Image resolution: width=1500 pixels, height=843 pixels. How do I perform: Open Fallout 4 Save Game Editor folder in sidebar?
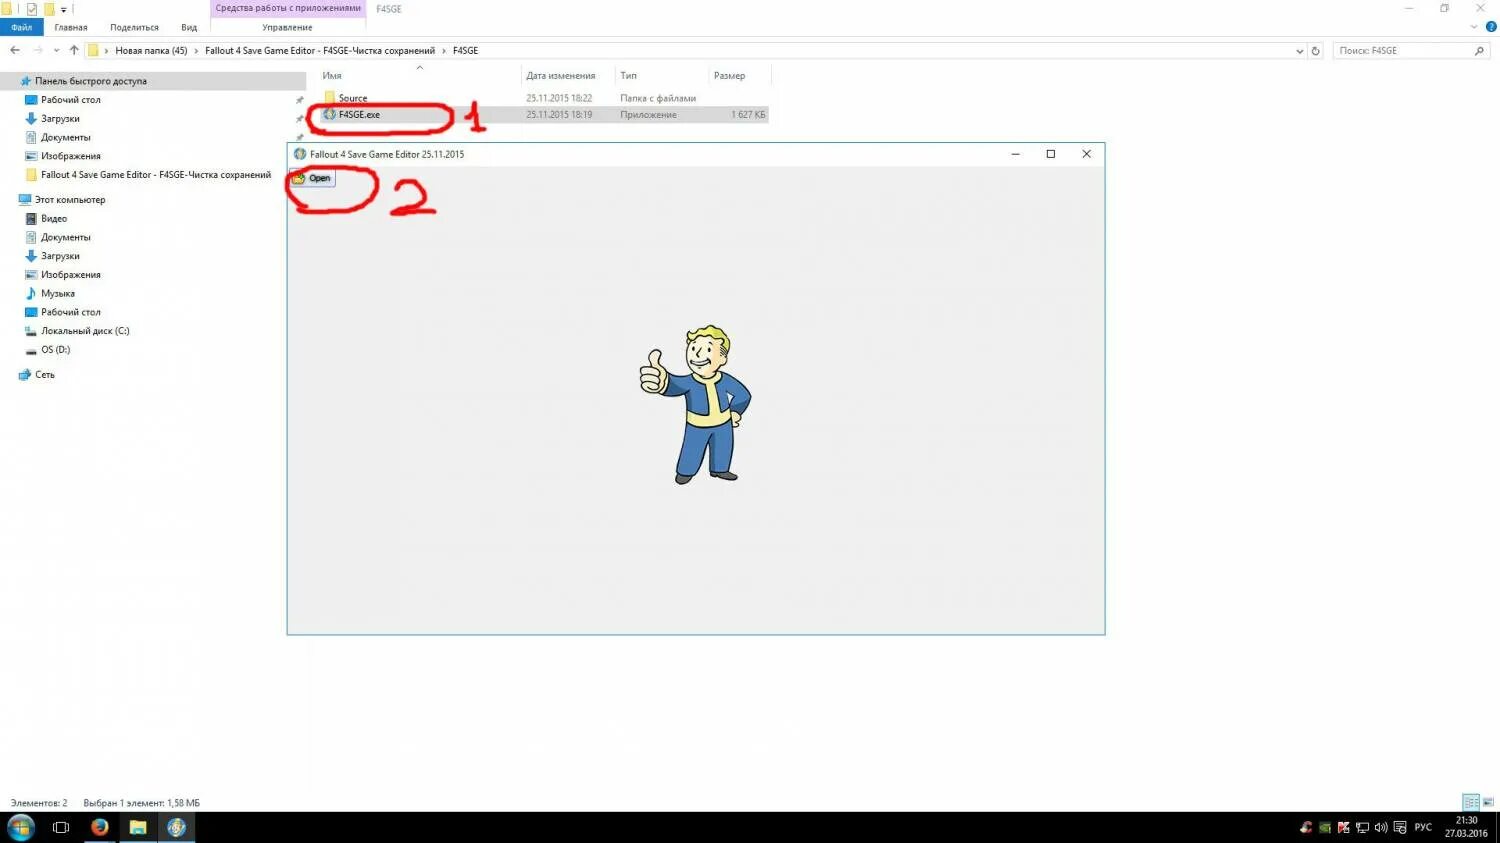click(155, 175)
